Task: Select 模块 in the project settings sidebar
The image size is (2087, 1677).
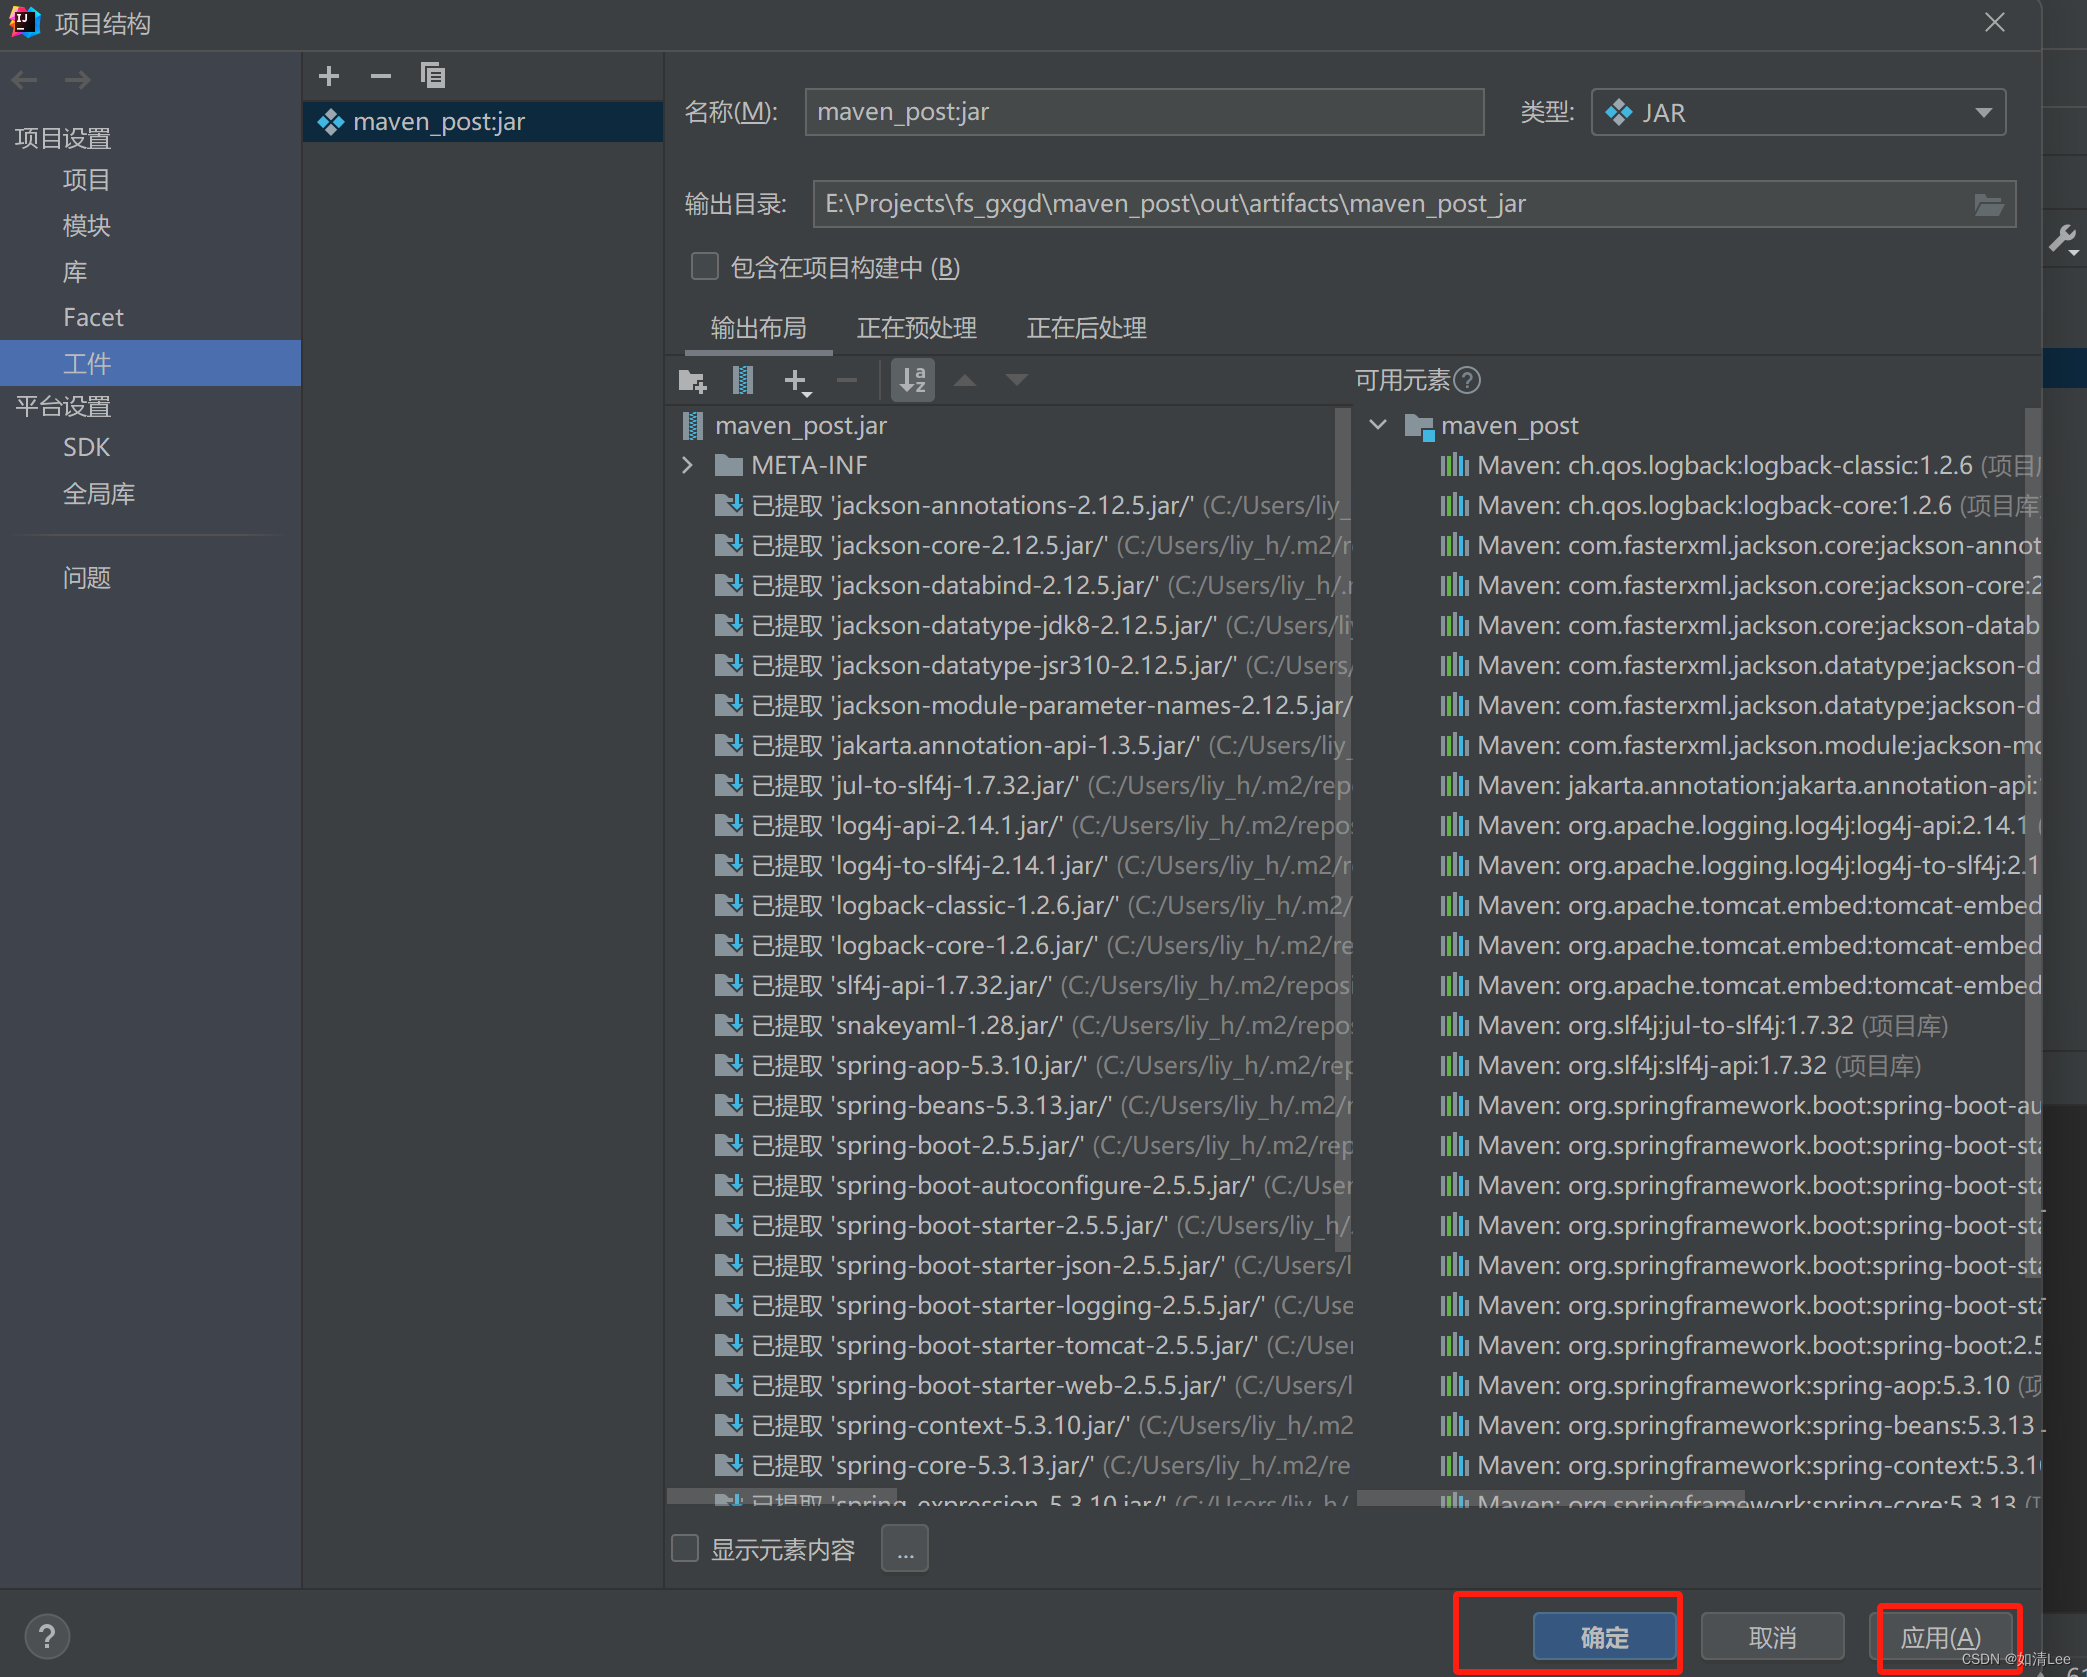Action: click(x=87, y=226)
